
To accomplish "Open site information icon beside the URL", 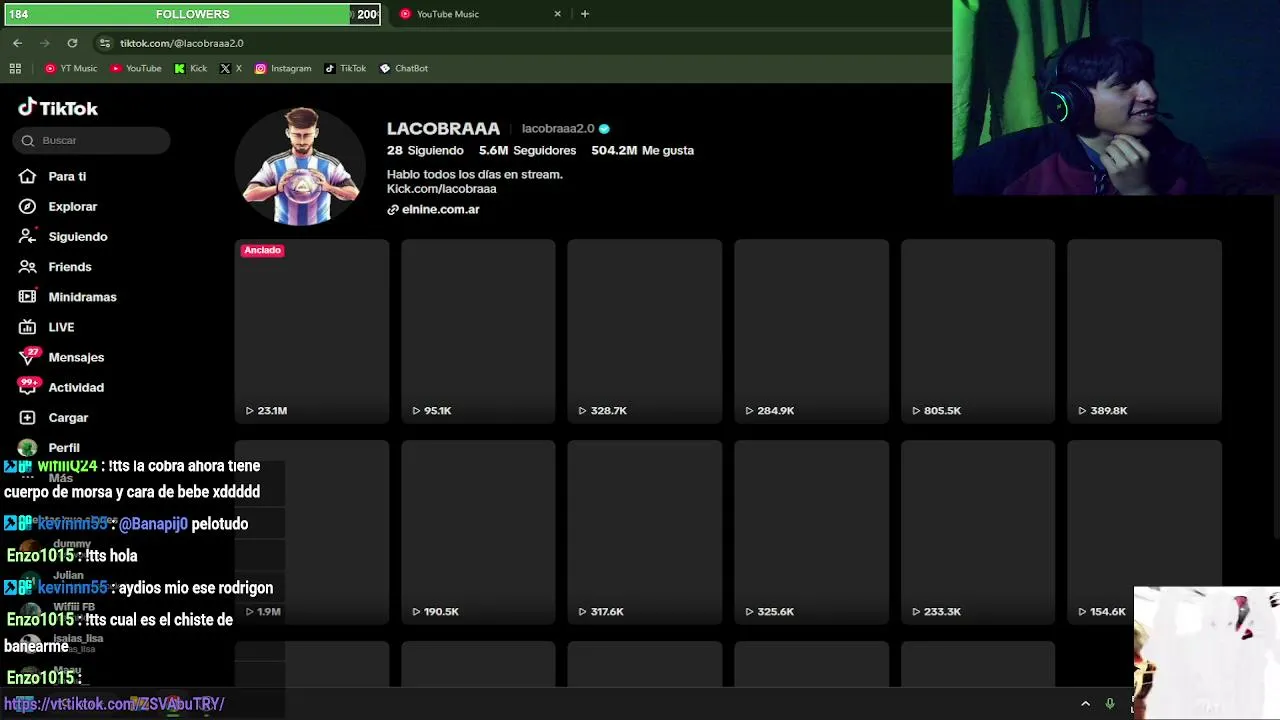I will [x=105, y=43].
